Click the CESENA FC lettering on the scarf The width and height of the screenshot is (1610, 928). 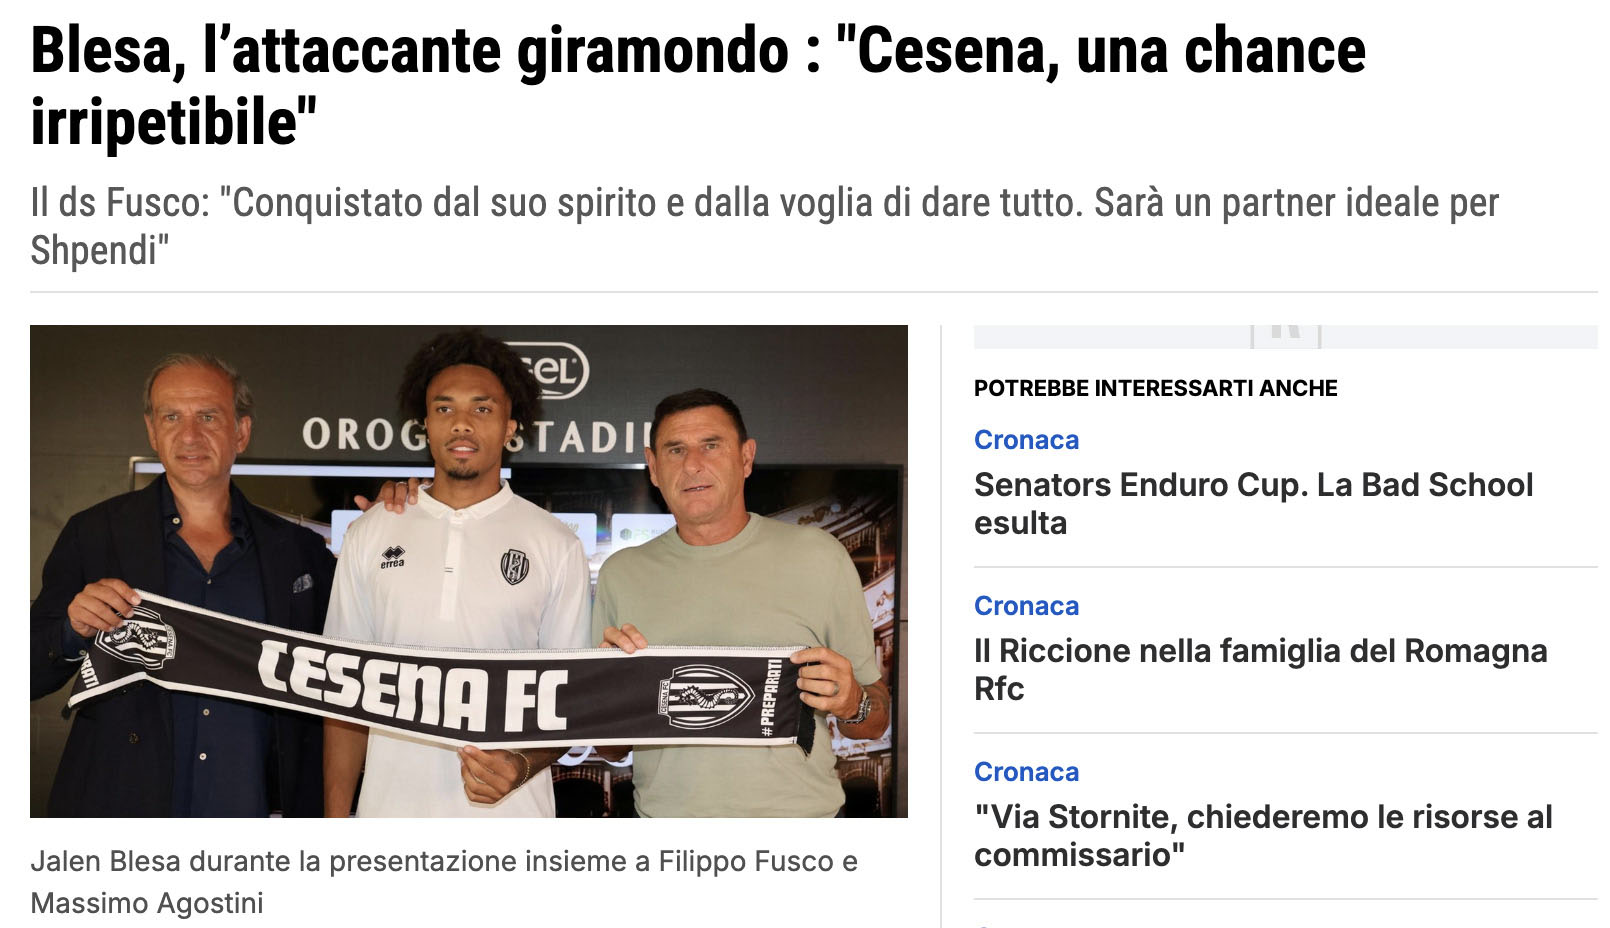pyautogui.click(x=413, y=684)
